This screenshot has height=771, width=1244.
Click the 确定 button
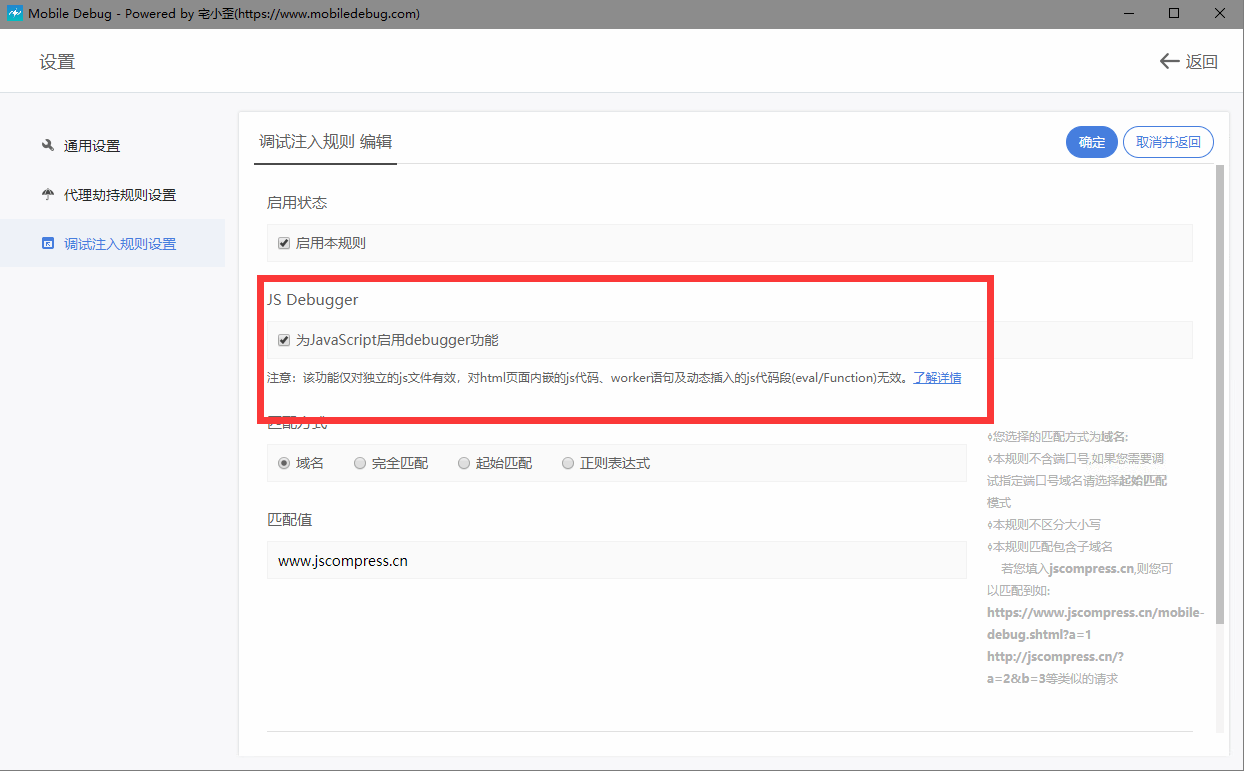(x=1092, y=142)
